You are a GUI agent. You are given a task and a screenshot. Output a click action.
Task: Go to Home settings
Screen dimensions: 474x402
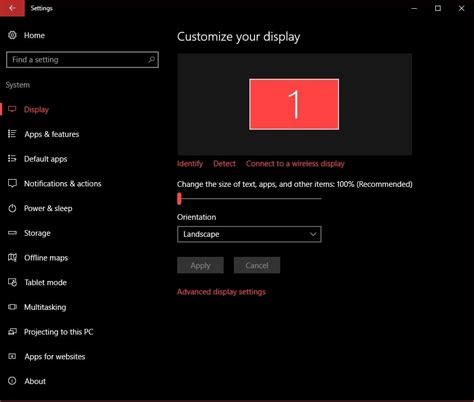[34, 35]
